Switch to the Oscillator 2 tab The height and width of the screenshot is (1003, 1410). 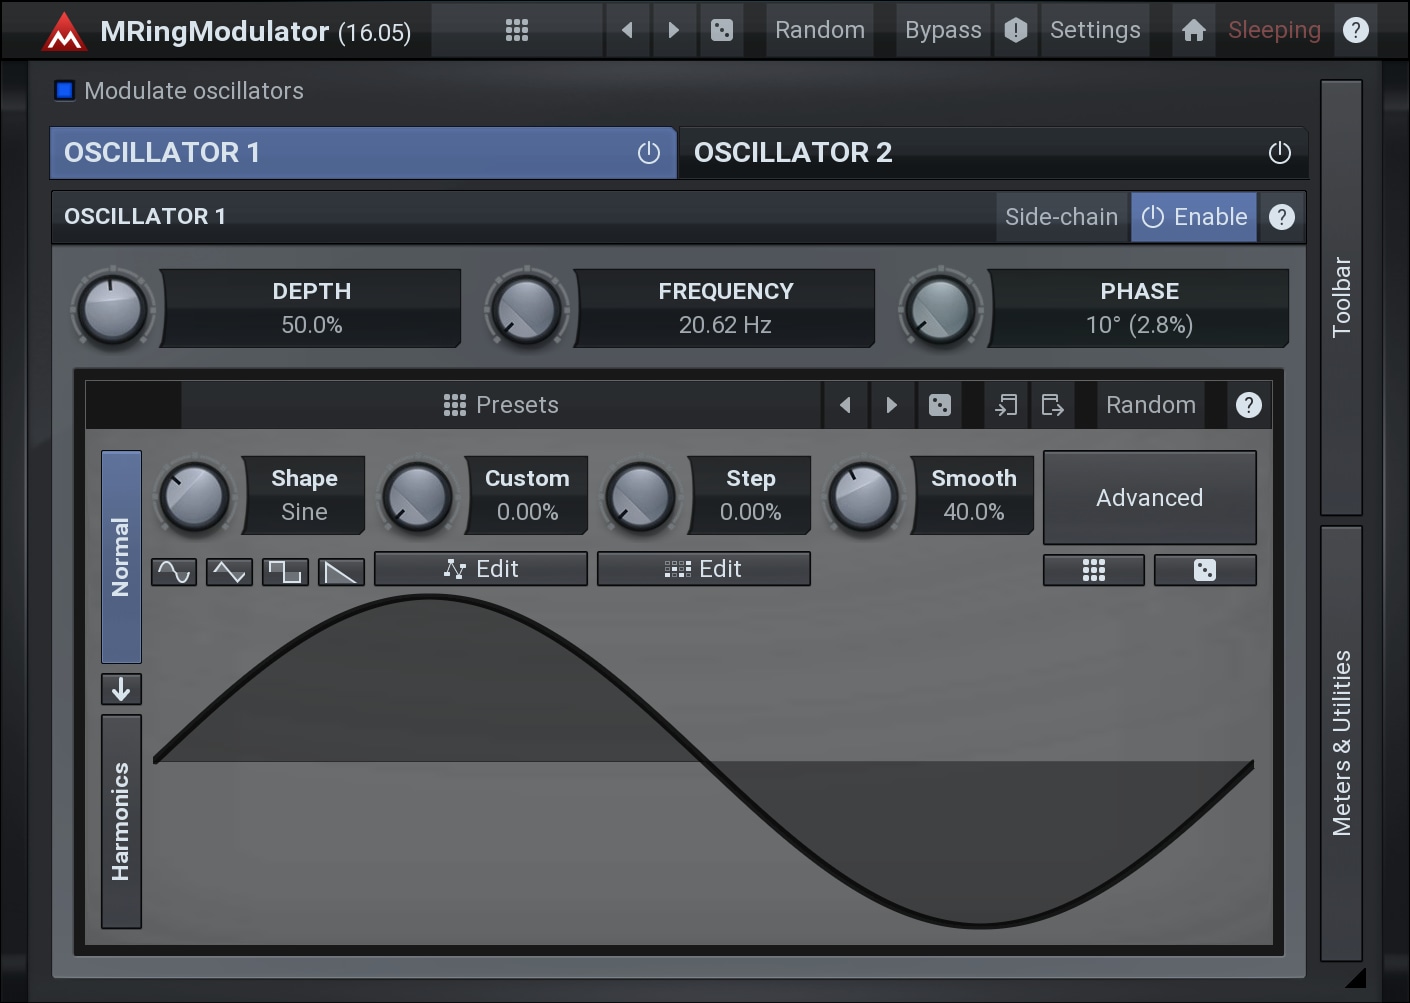(x=993, y=153)
